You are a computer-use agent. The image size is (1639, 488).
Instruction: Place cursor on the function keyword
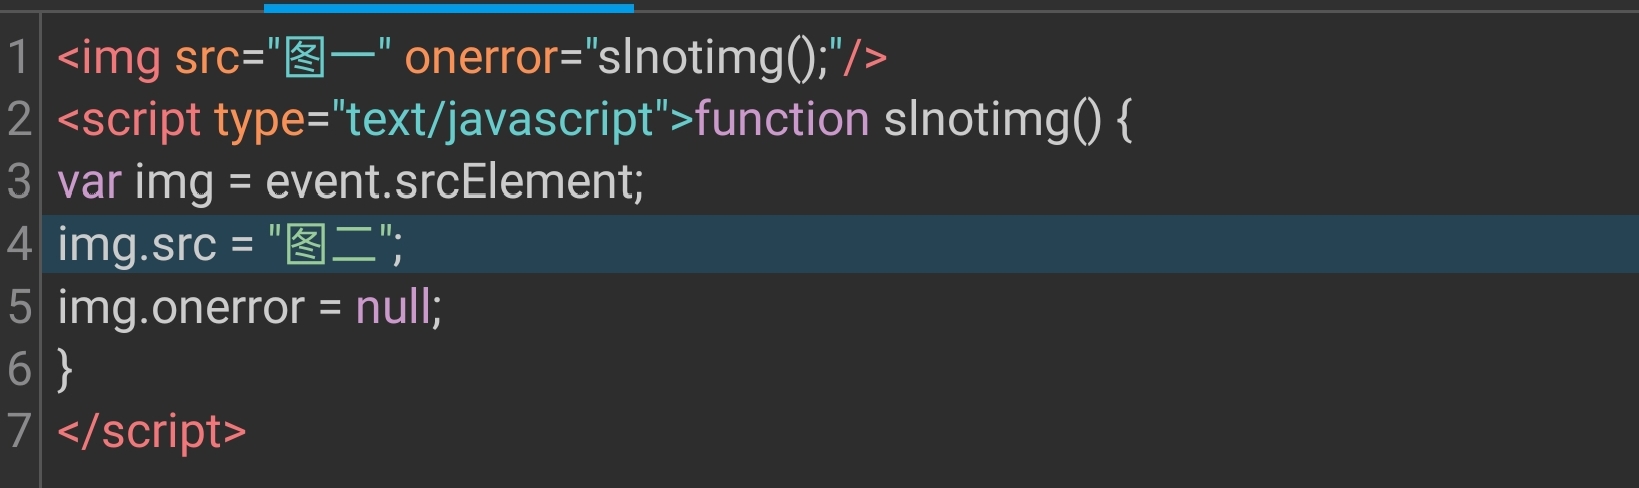[x=781, y=120]
